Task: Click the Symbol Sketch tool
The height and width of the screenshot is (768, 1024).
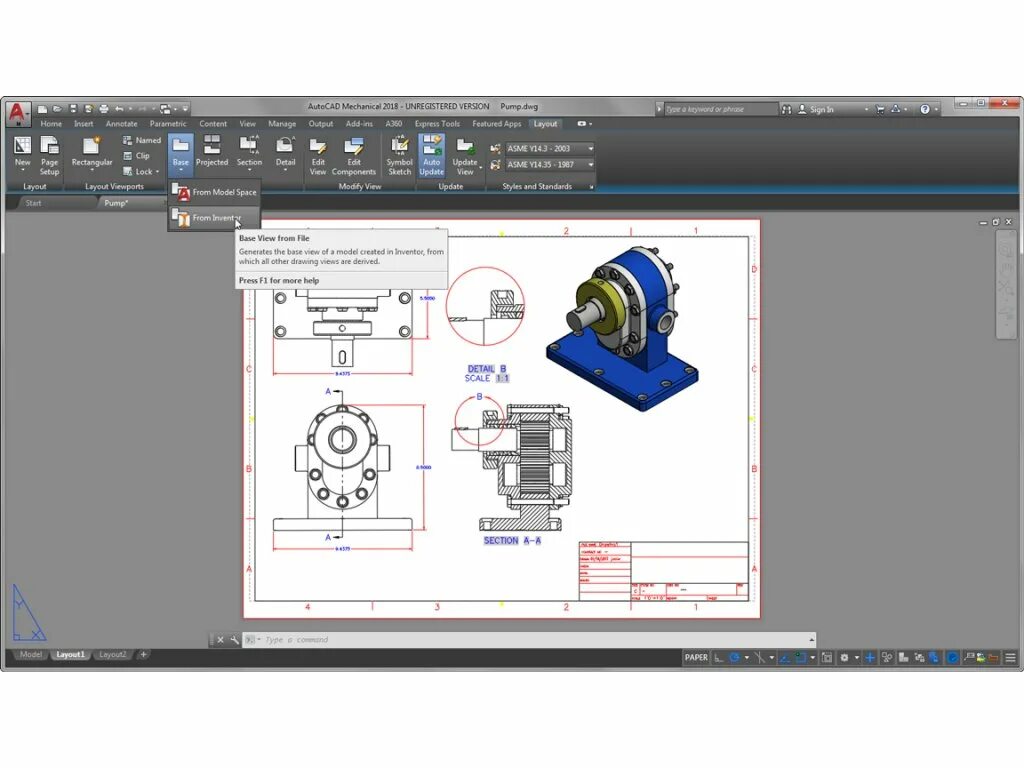Action: point(399,157)
